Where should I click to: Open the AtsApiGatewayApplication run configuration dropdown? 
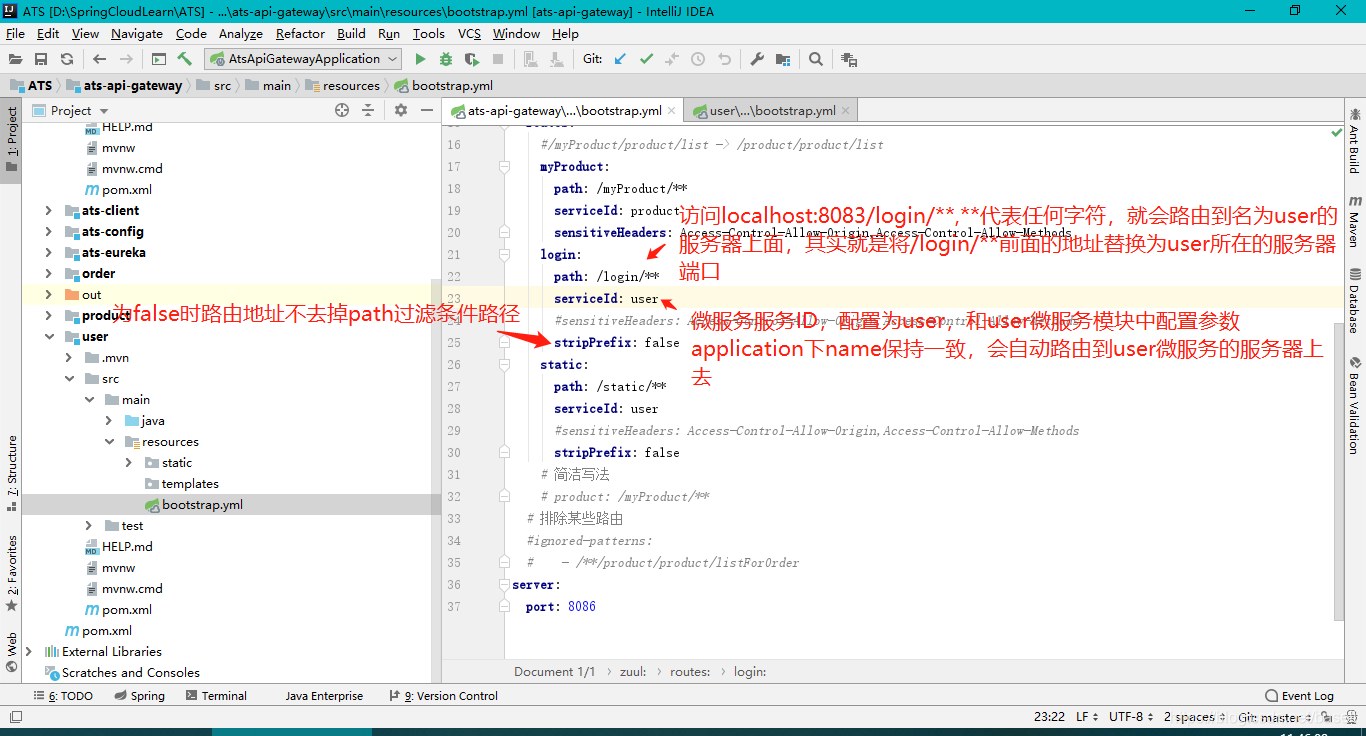(304, 59)
